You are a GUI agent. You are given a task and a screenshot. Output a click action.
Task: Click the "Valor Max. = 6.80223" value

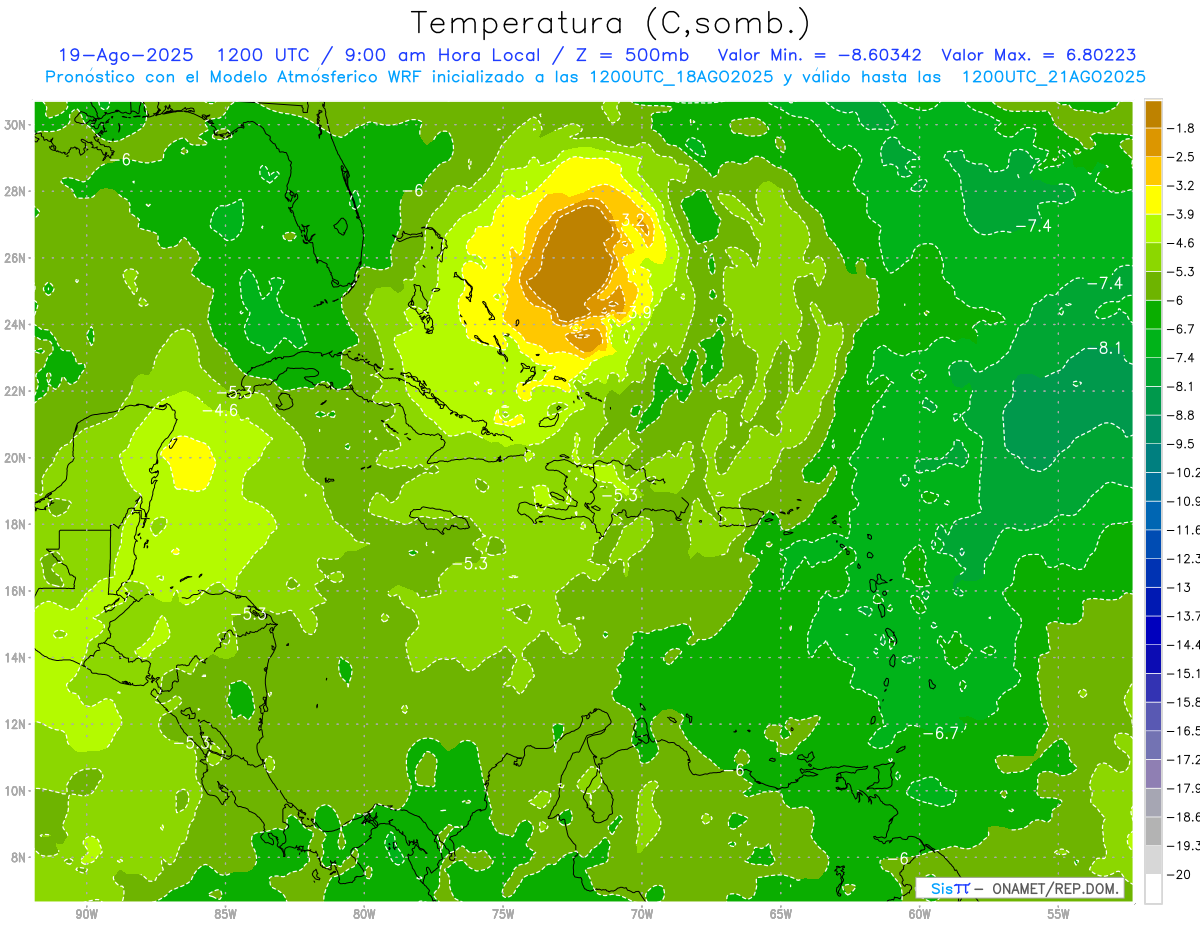(x=1039, y=55)
